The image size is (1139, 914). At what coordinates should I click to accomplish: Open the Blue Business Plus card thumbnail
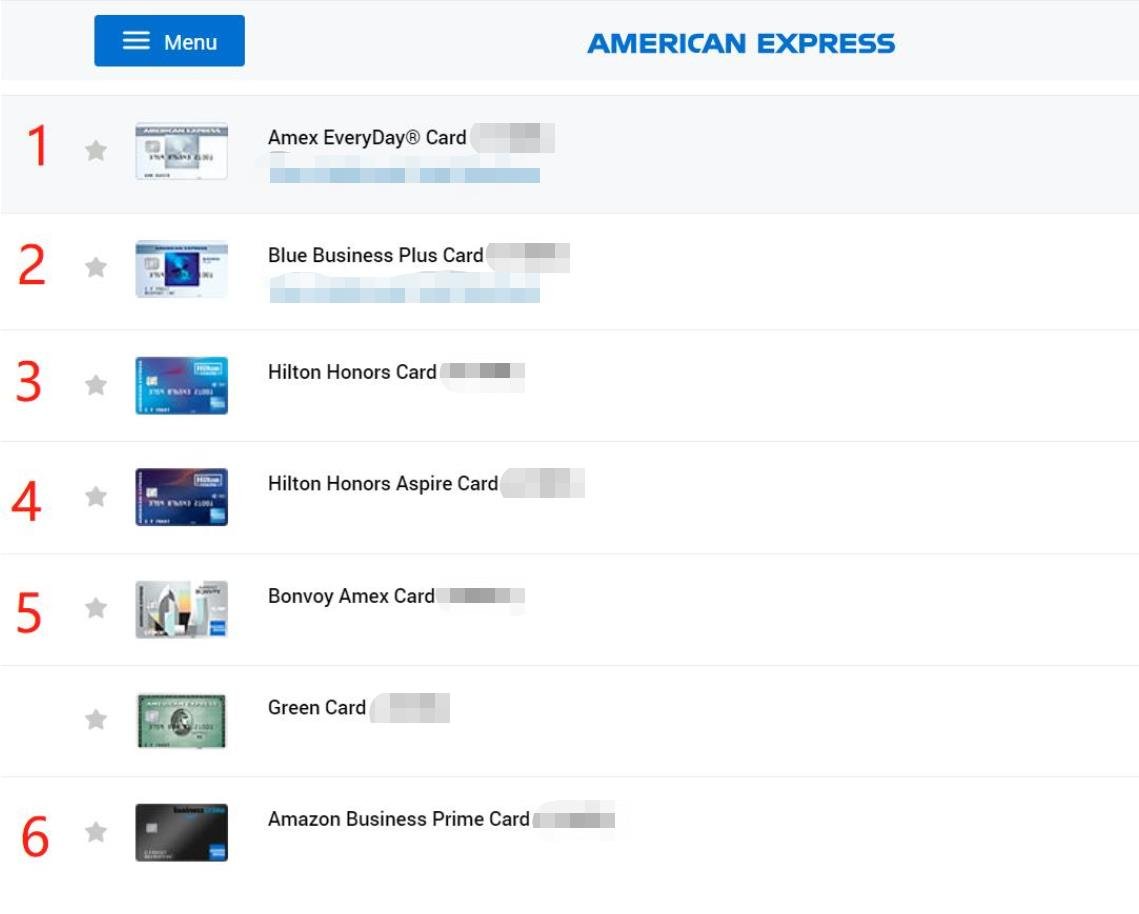(x=182, y=270)
